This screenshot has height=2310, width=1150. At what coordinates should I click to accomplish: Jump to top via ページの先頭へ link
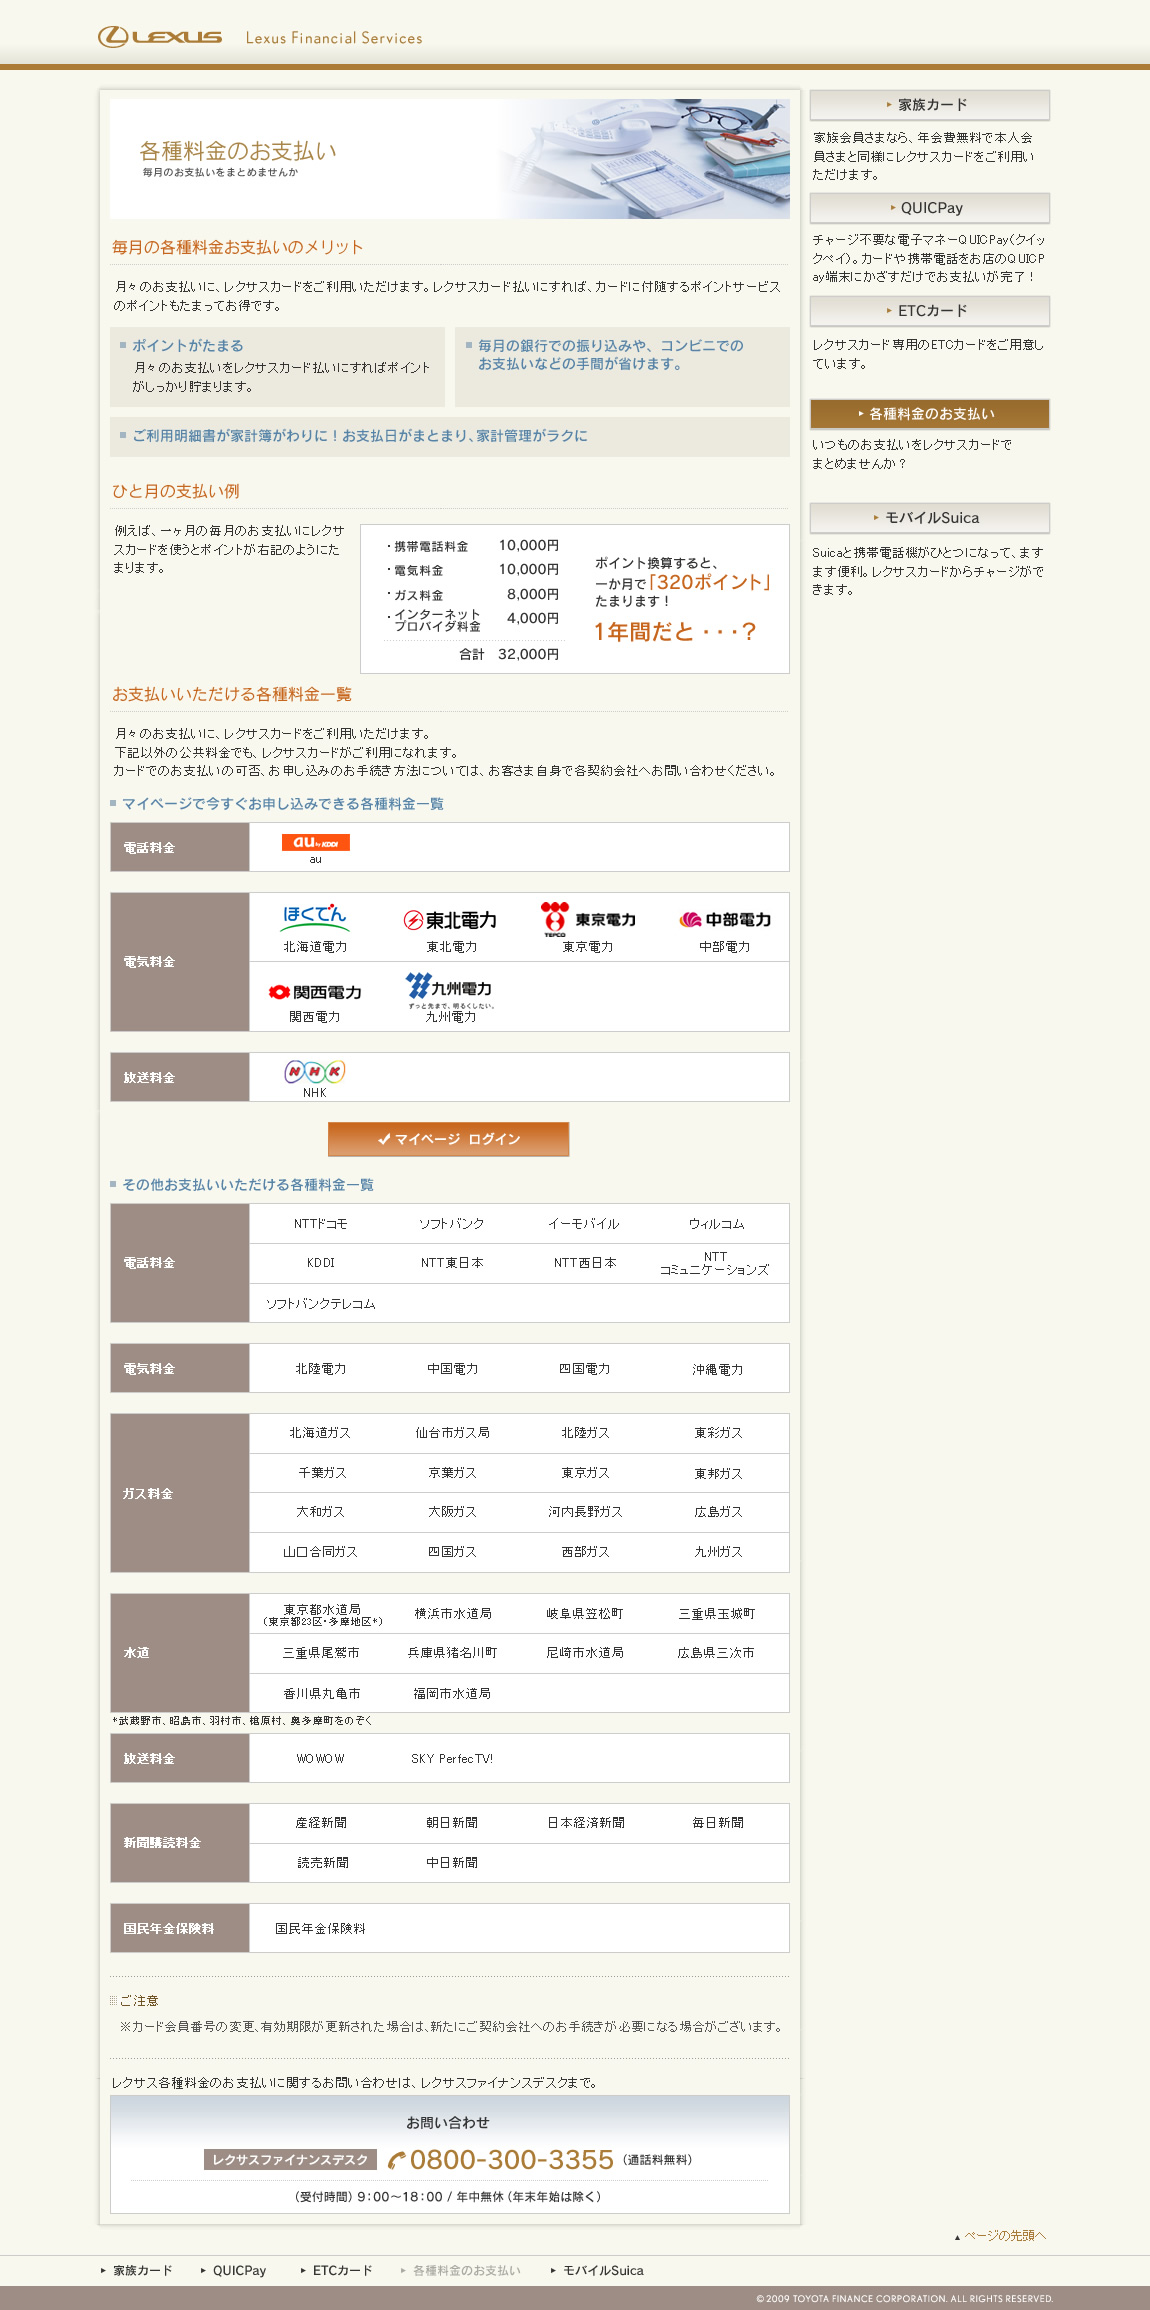point(1002,2236)
